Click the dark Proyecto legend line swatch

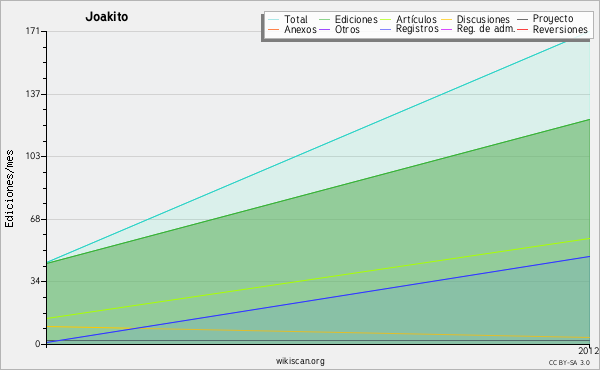coord(522,19)
